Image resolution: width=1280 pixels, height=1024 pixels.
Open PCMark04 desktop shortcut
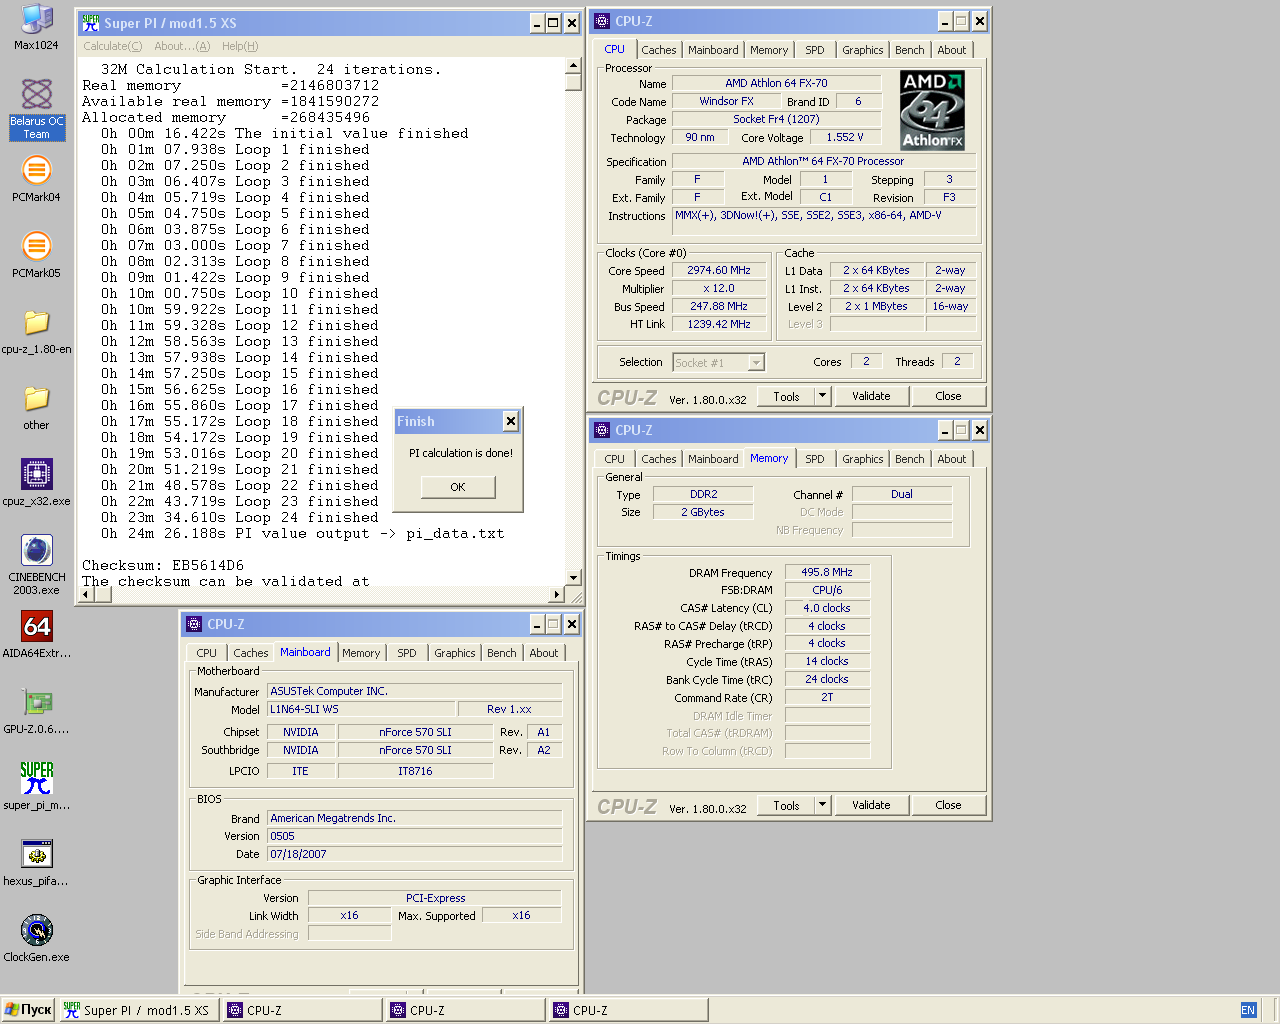click(37, 179)
